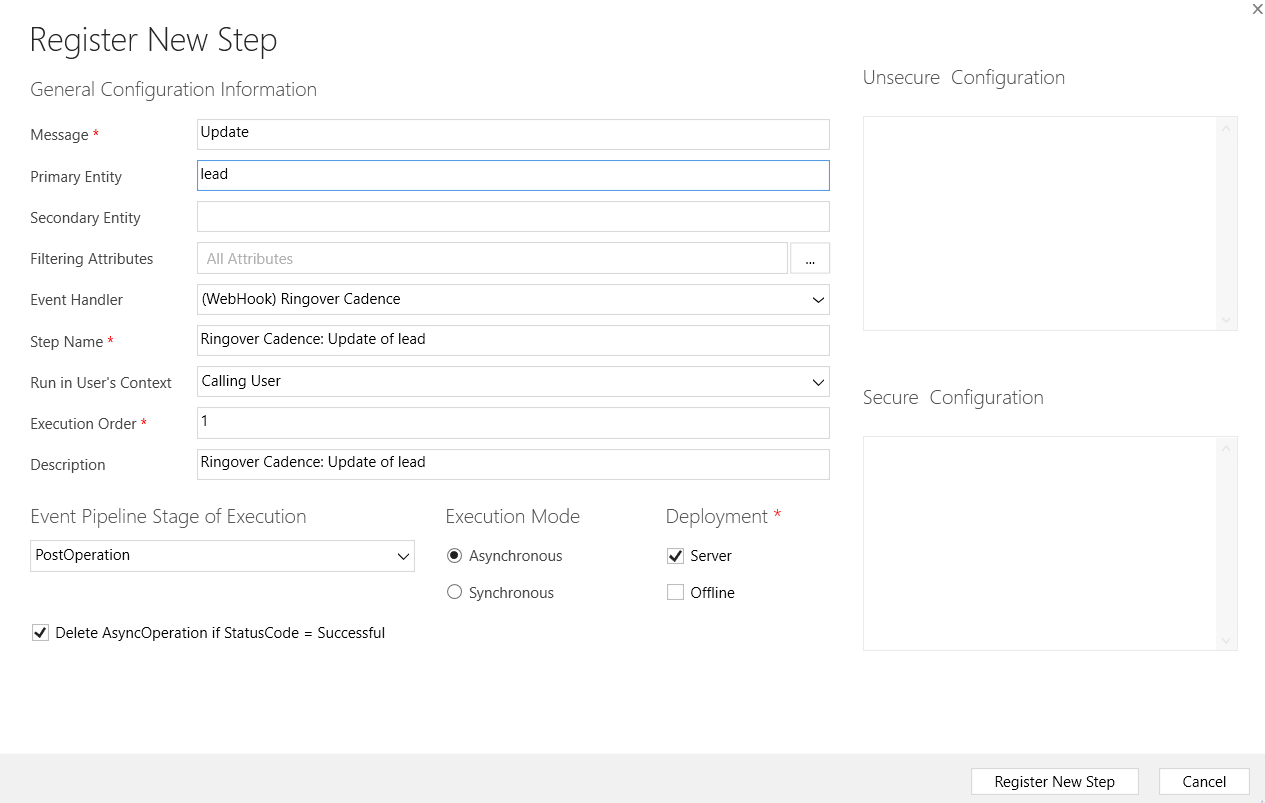Click Secure Configuration scrollbar up arrow
Screen dimensions: 1265x803
(x=1226, y=448)
